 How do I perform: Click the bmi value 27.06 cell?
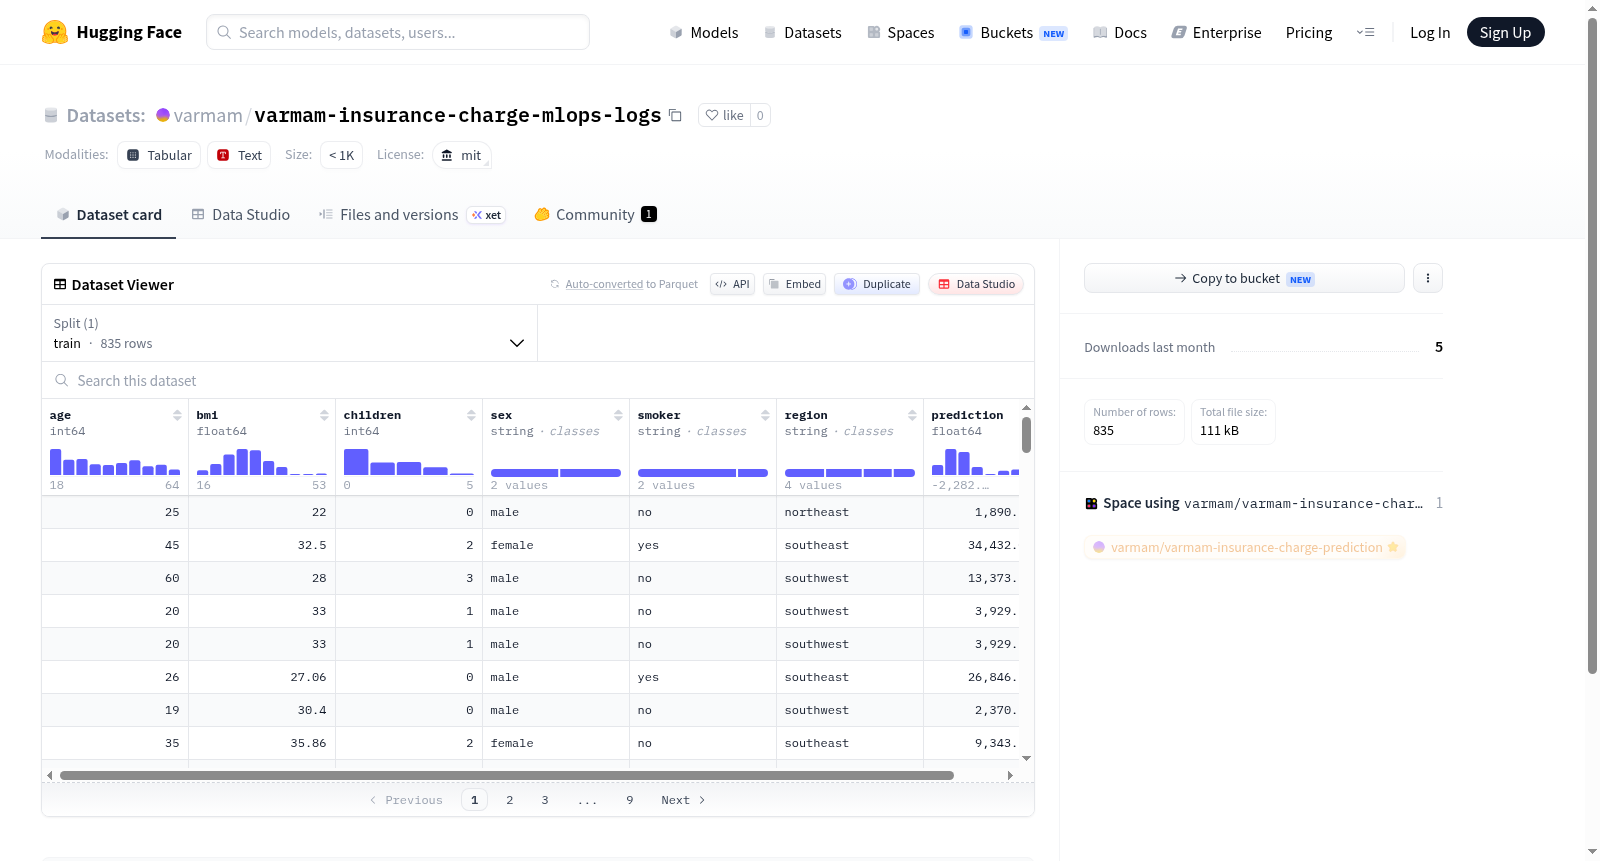[262, 677]
